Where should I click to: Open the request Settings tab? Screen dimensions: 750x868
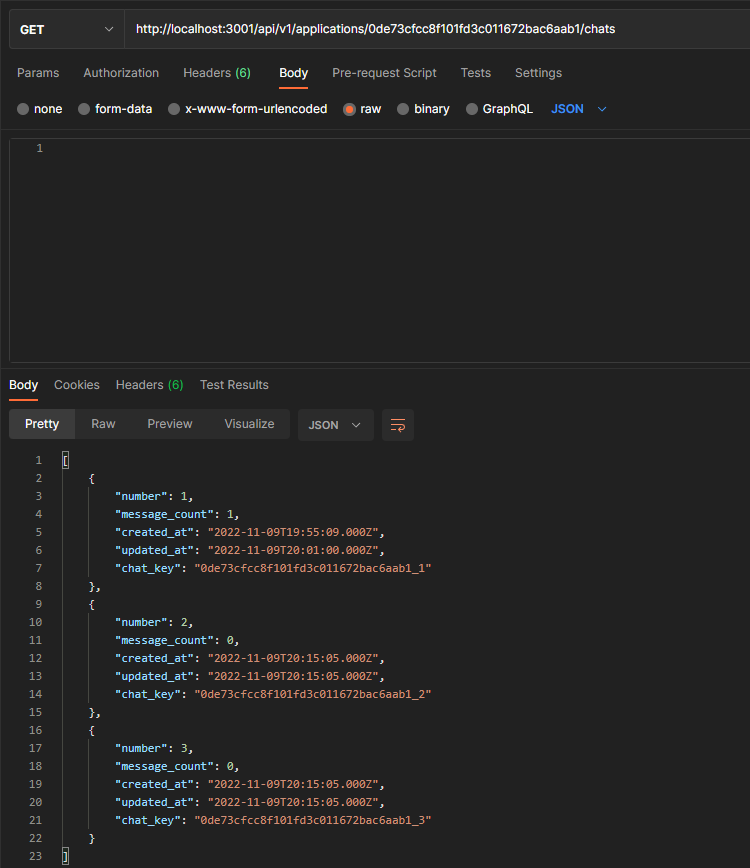[538, 72]
